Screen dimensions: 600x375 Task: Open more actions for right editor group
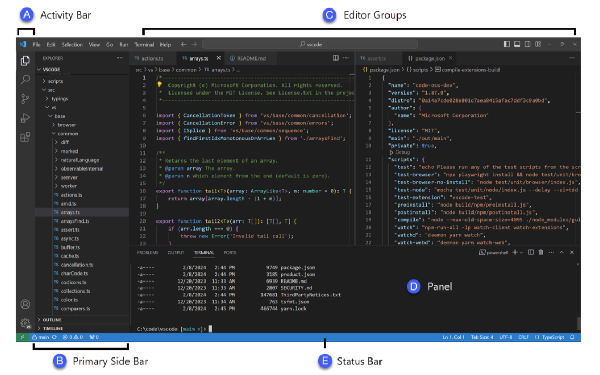click(572, 58)
